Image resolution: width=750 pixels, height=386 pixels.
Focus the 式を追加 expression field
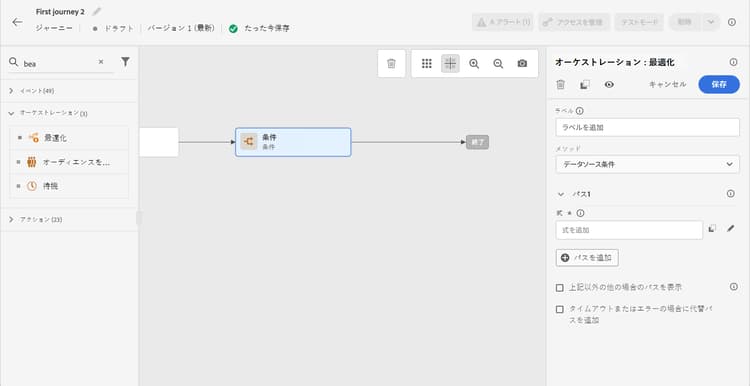[629, 230]
